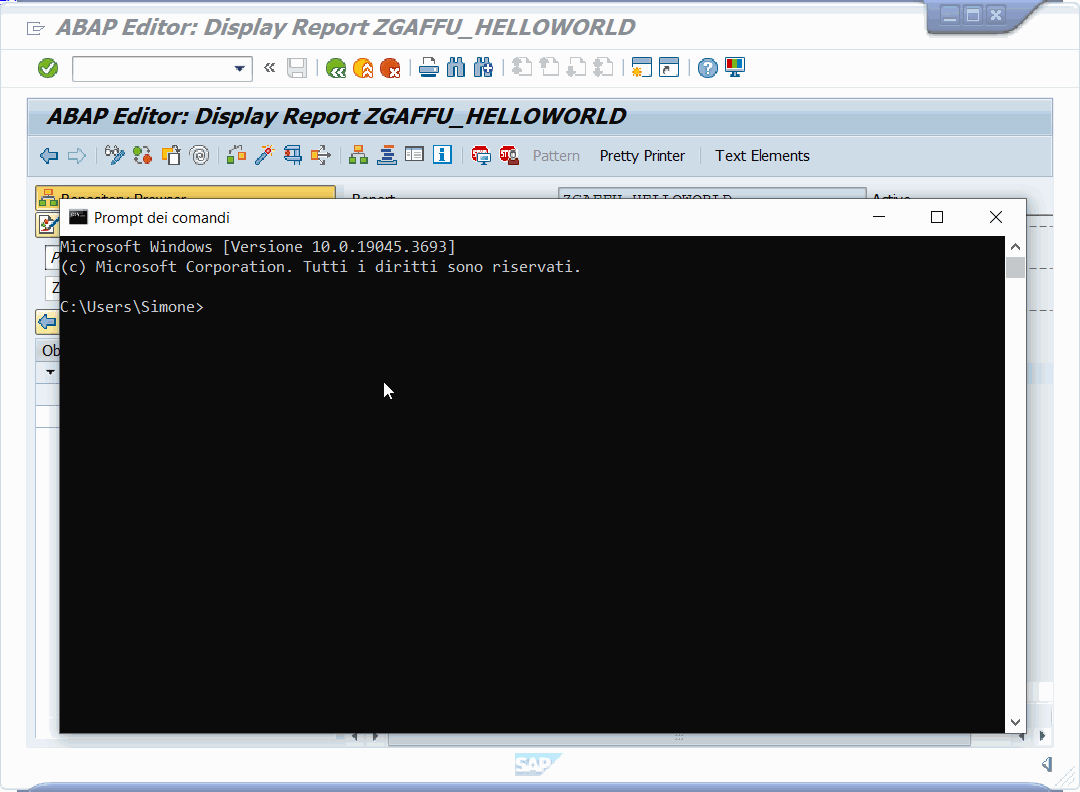Click the Check syntax icon

(x=236, y=155)
